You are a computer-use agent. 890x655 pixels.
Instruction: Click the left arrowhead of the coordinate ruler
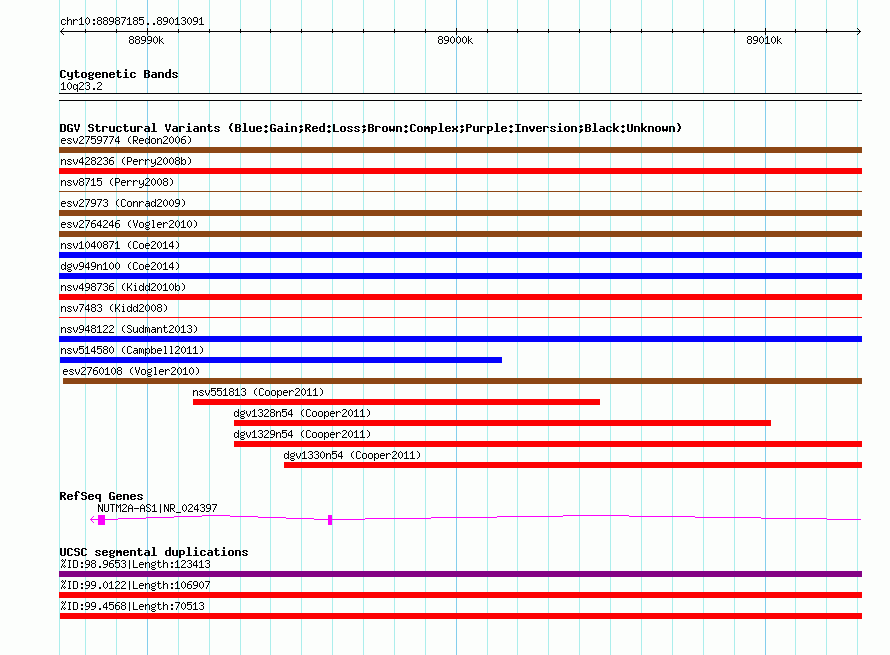point(62,31)
